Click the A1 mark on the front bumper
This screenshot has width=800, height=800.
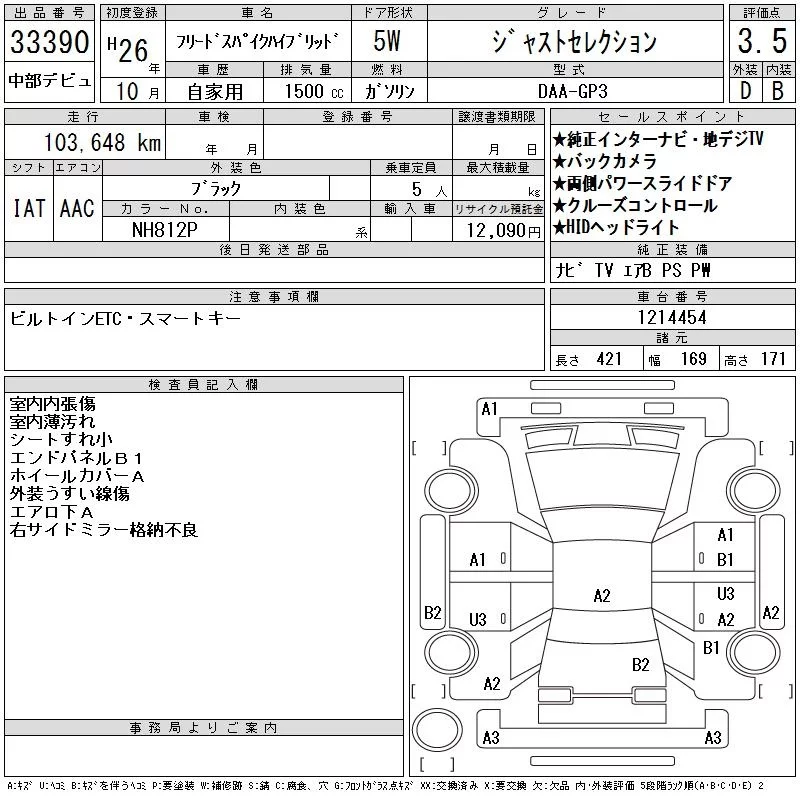click(489, 409)
